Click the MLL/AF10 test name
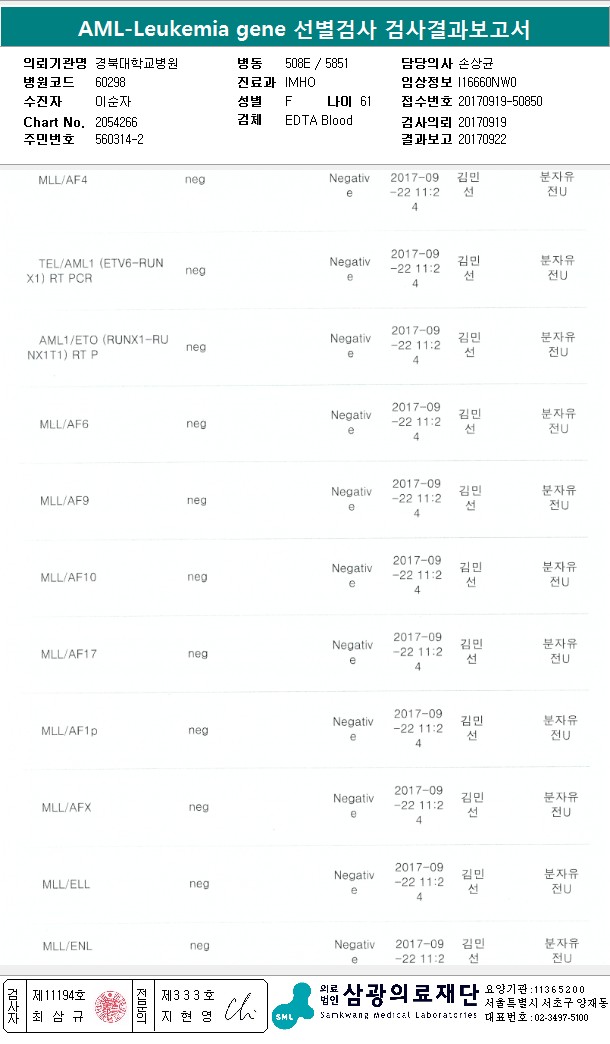 tap(68, 577)
